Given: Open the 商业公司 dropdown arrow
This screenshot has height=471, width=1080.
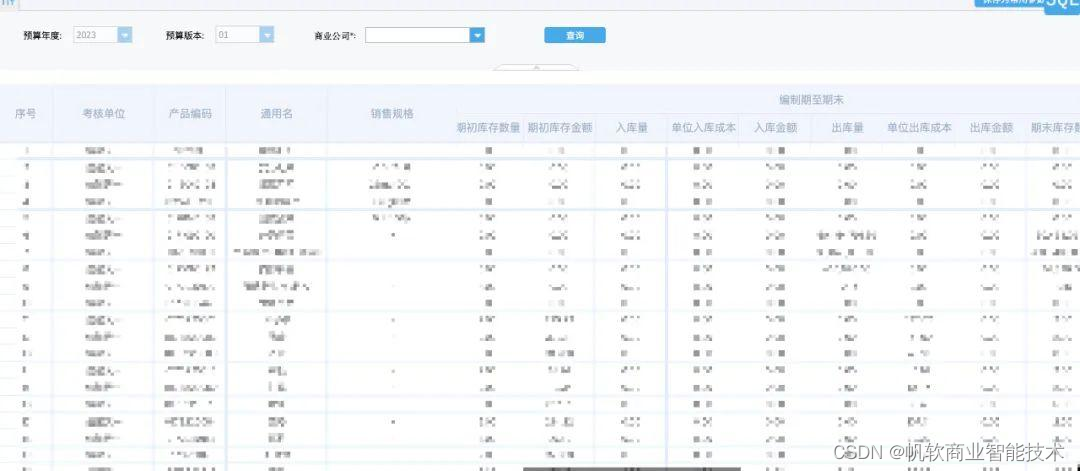Looking at the screenshot, I should (x=477, y=35).
